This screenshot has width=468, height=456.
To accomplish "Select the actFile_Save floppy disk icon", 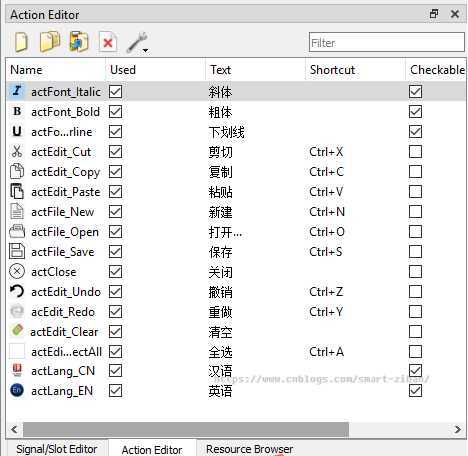I will [17, 251].
